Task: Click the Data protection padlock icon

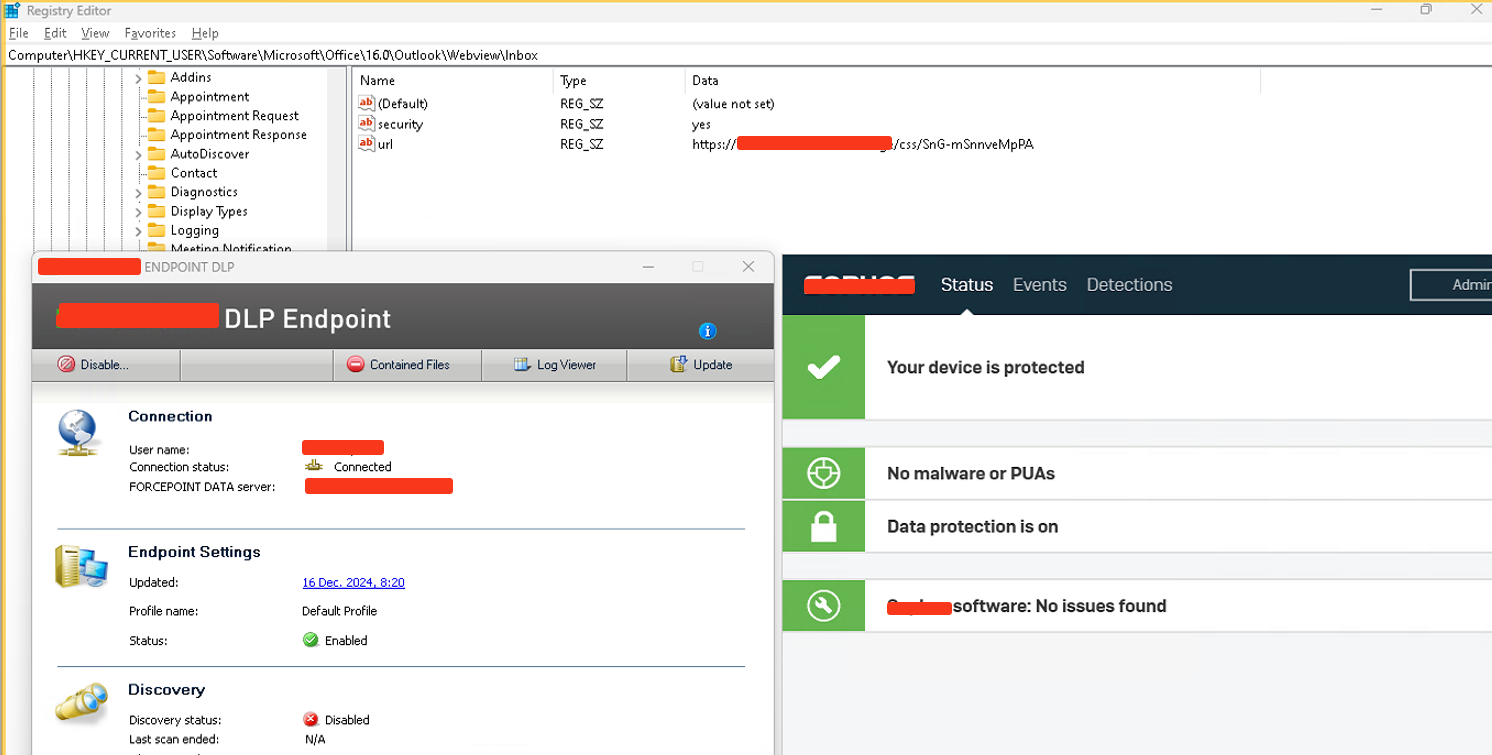Action: [824, 526]
